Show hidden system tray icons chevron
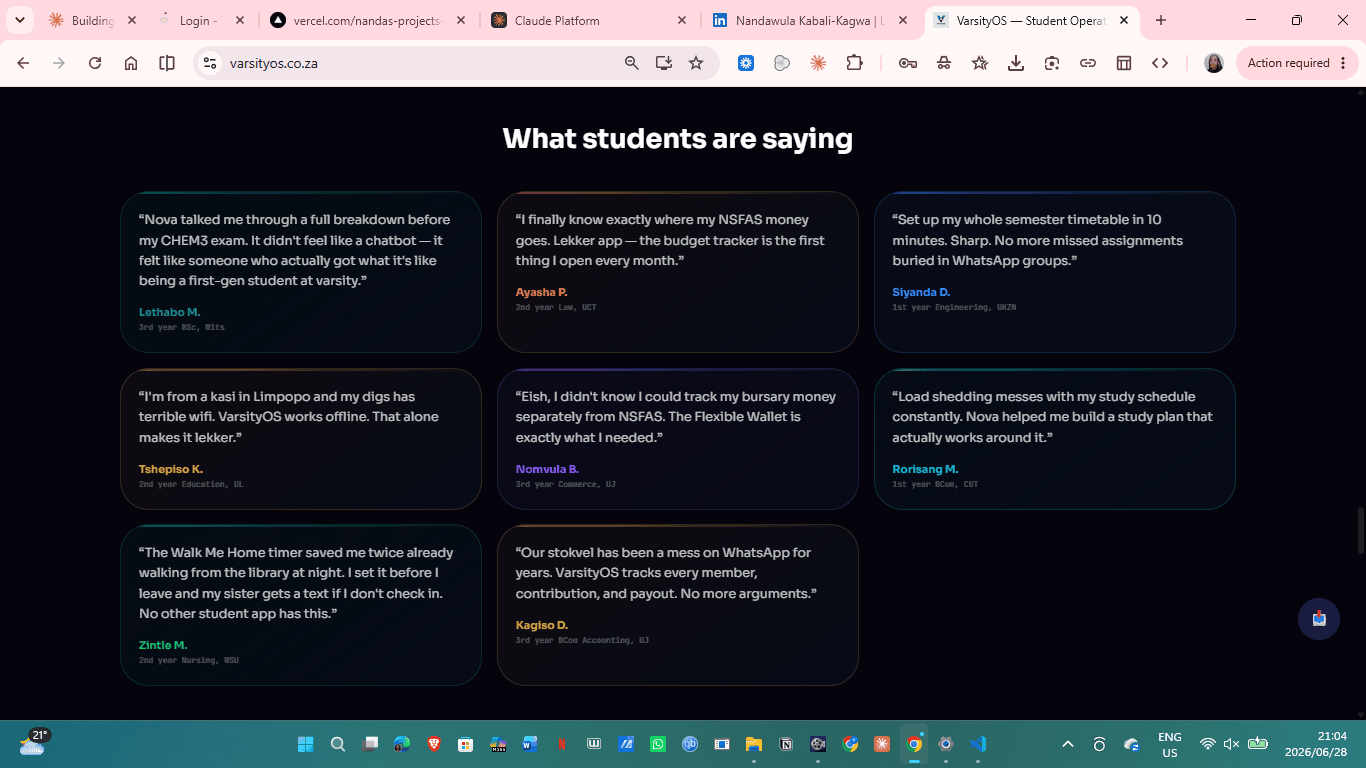Viewport: 1366px width, 768px height. (1068, 744)
